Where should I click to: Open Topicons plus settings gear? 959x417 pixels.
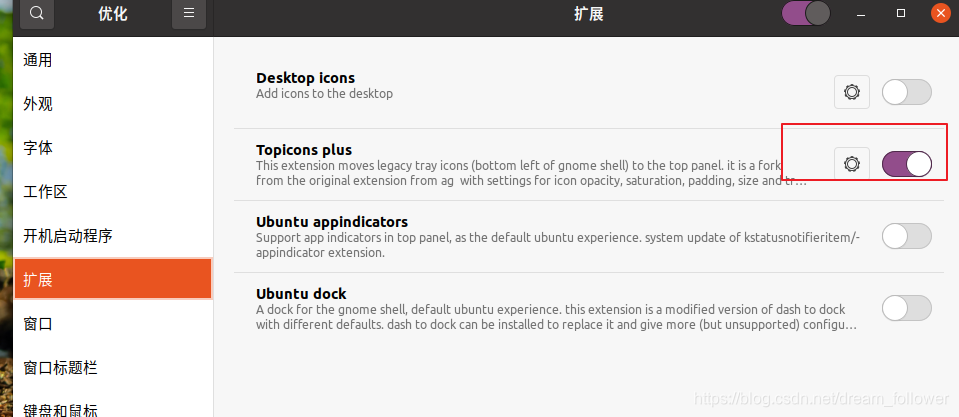pos(852,164)
